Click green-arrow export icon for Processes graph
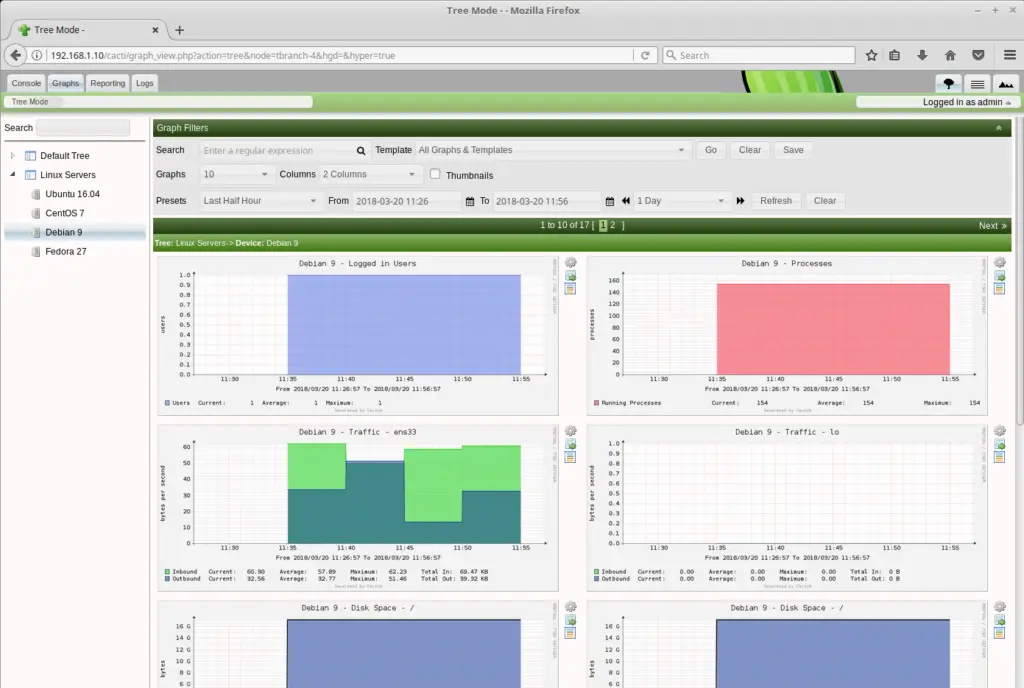1024x688 pixels. [x=1000, y=276]
